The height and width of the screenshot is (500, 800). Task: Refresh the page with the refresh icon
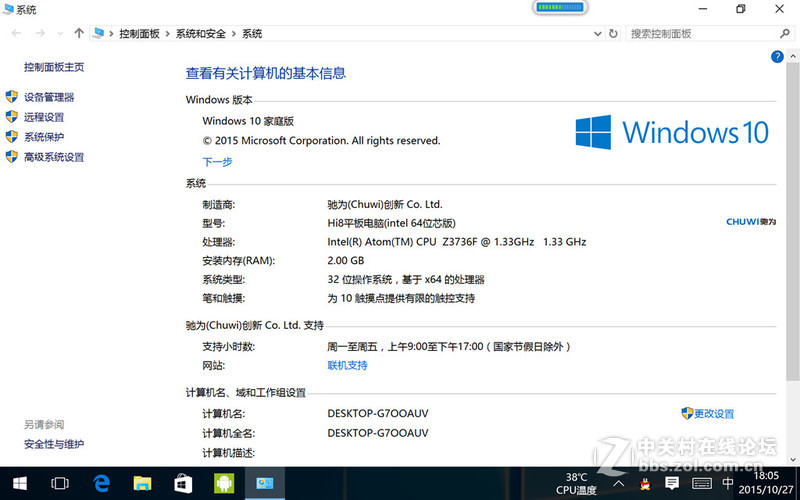pos(613,34)
